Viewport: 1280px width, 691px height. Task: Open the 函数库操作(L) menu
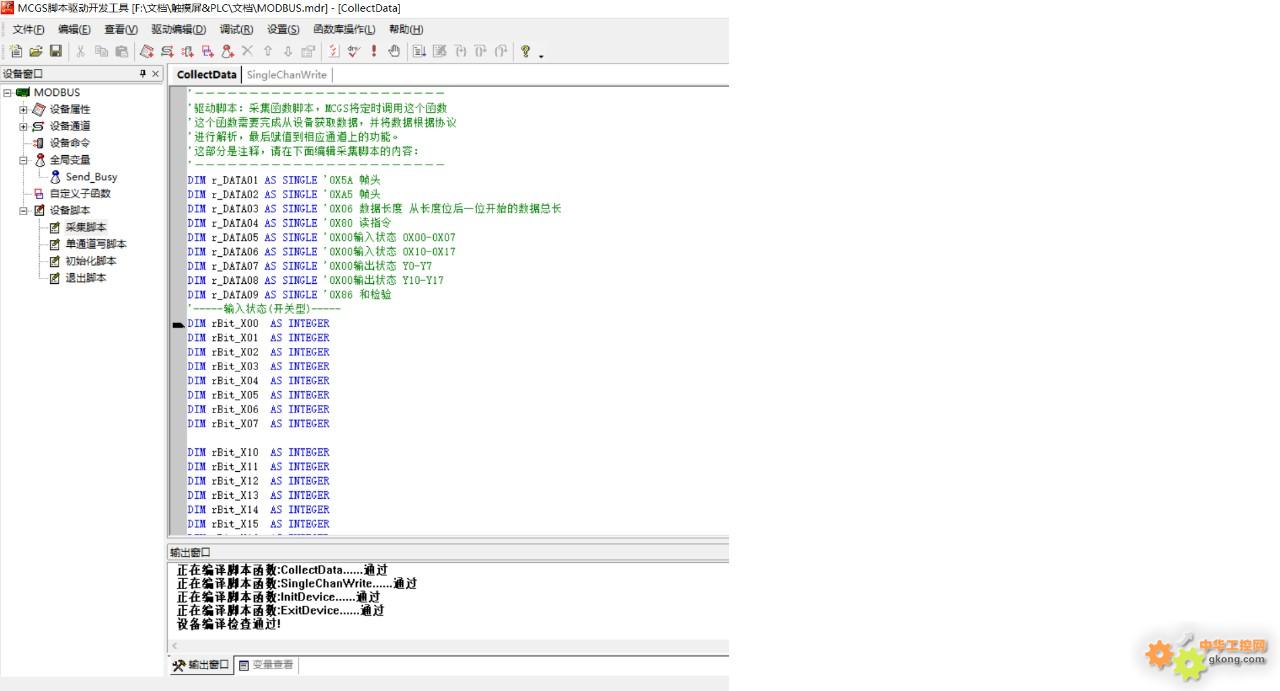coord(344,30)
